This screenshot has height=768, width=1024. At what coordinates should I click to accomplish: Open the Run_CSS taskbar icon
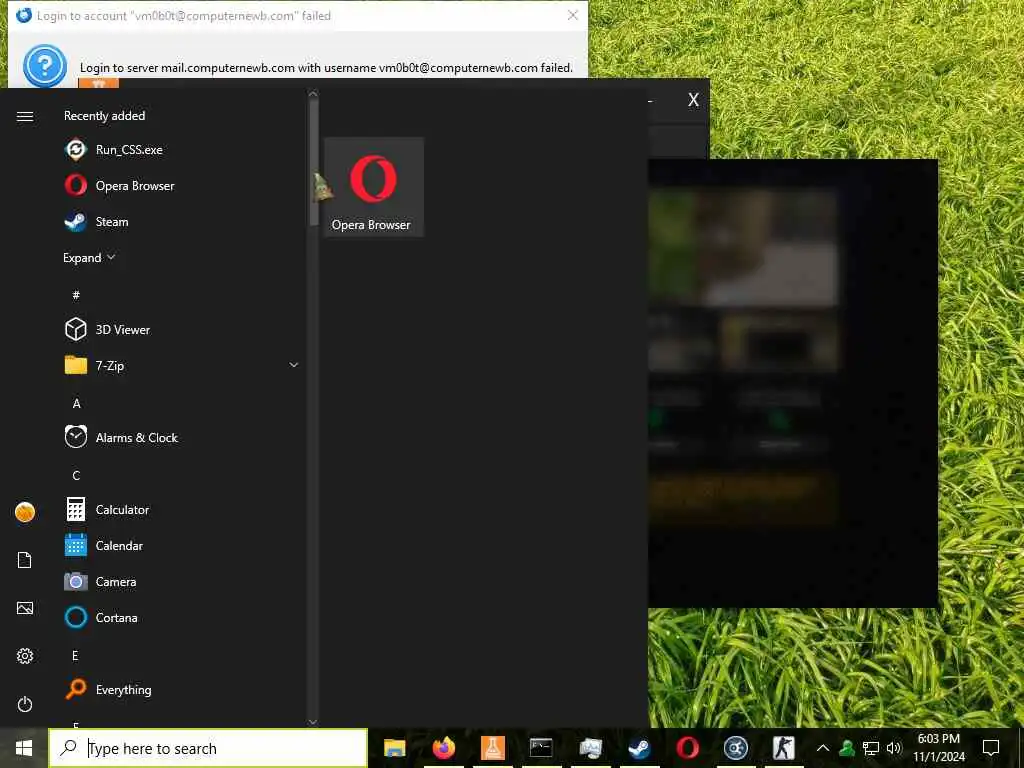735,748
